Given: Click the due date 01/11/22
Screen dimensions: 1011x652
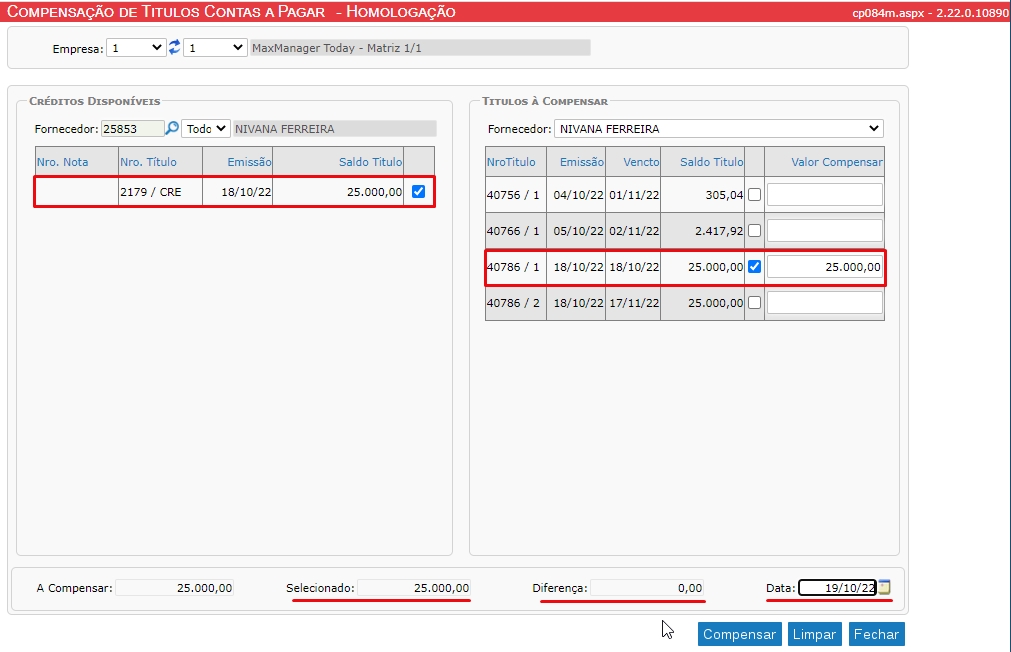Looking at the screenshot, I should pyautogui.click(x=634, y=195).
